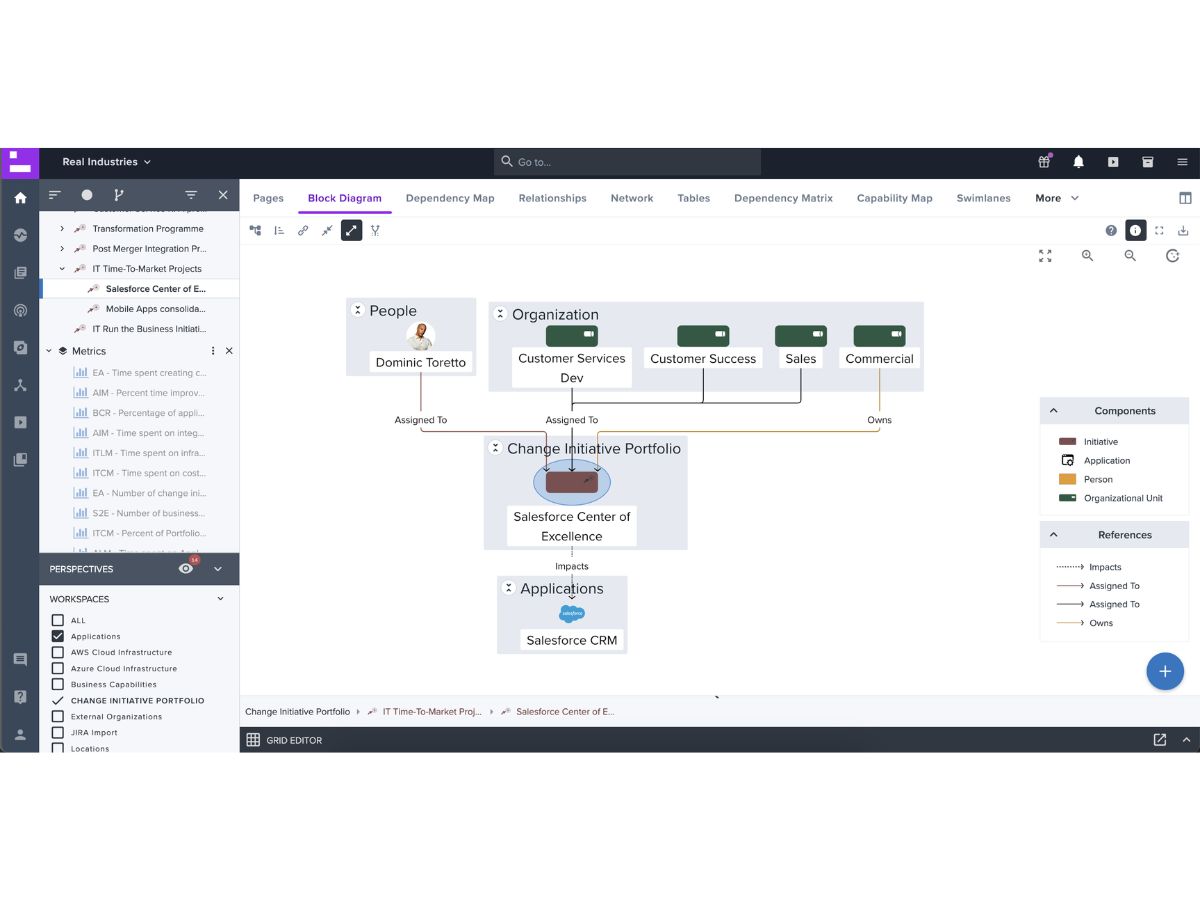This screenshot has width=1200, height=900.
Task: Open notifications bell icon
Action: pos(1079,161)
